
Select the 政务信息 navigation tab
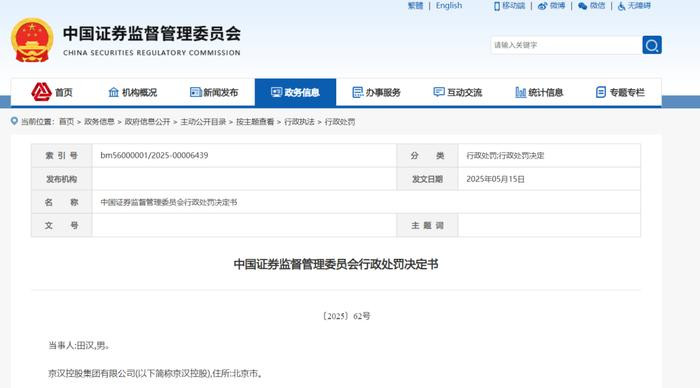click(x=295, y=92)
